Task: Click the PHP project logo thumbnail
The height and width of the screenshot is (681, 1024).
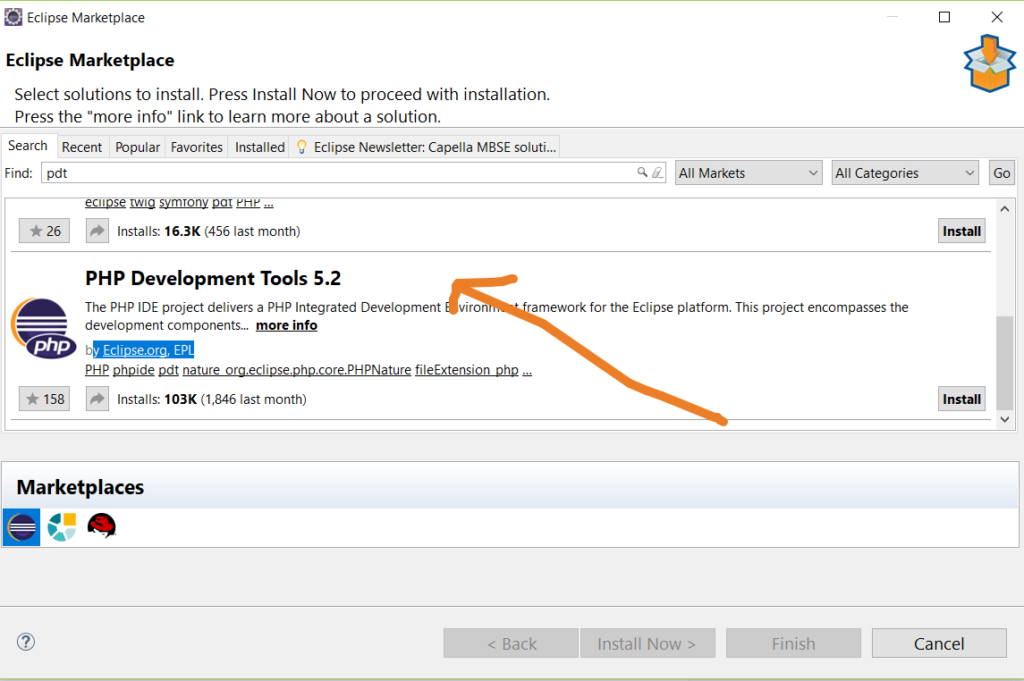Action: [43, 327]
